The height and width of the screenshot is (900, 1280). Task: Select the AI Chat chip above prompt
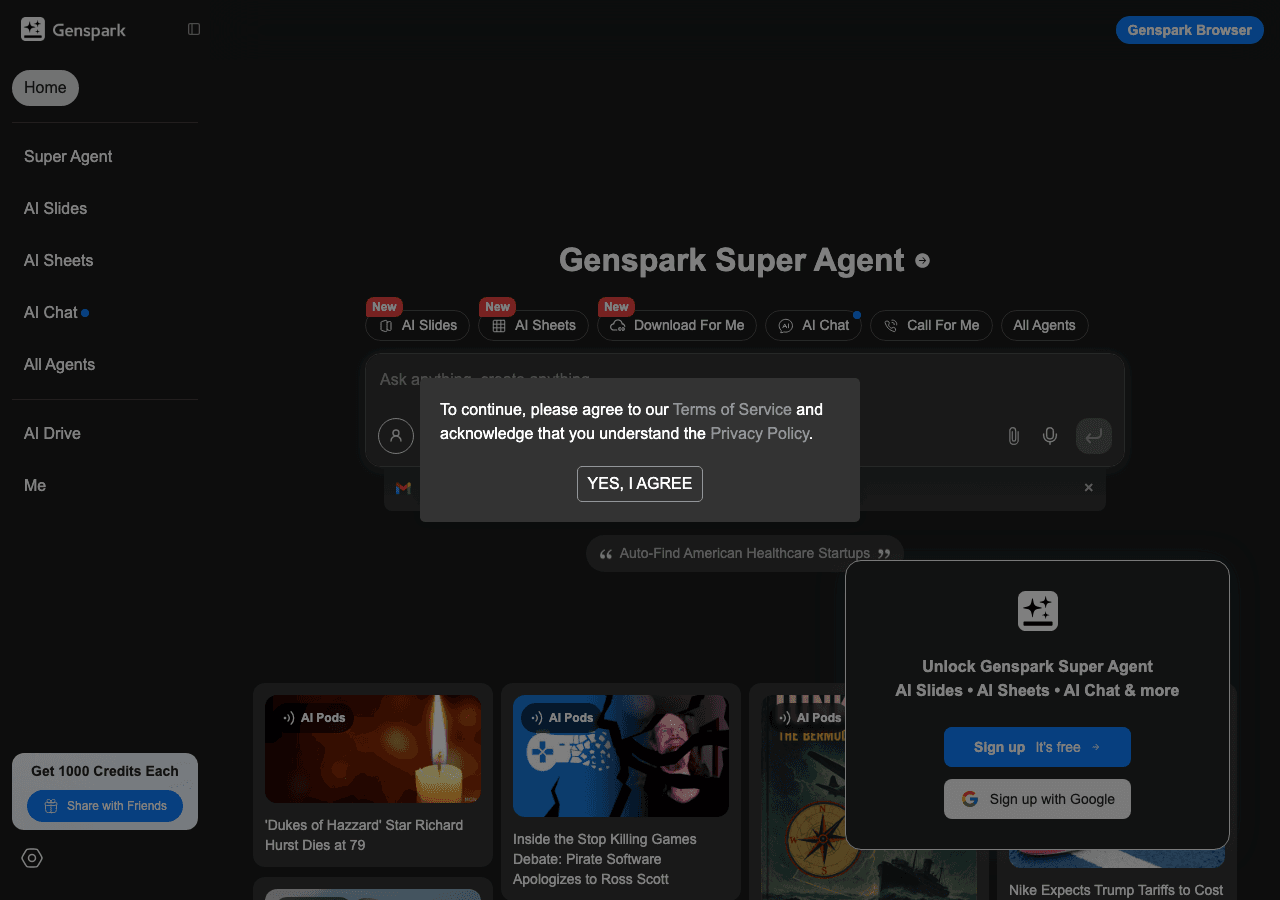click(x=813, y=325)
